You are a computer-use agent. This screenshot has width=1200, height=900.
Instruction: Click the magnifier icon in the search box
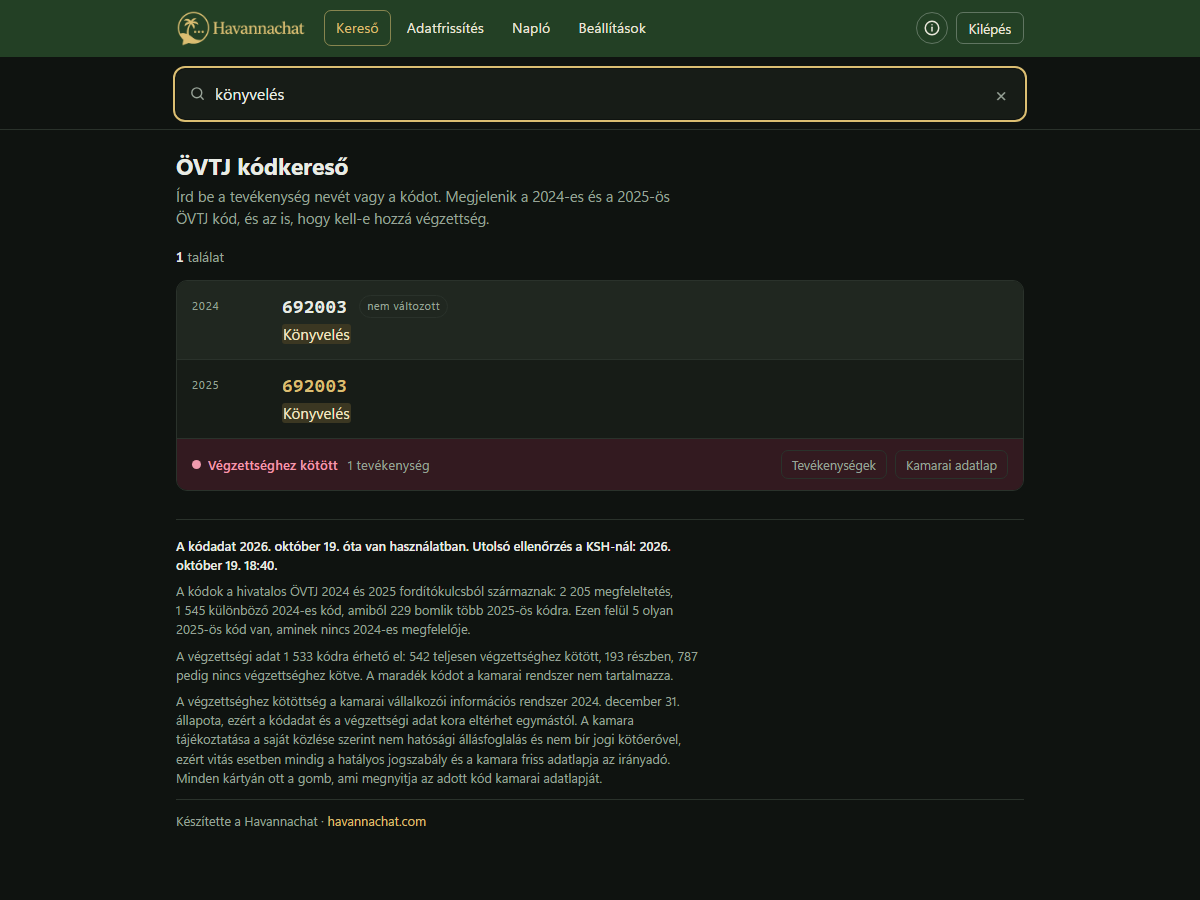[x=198, y=94]
